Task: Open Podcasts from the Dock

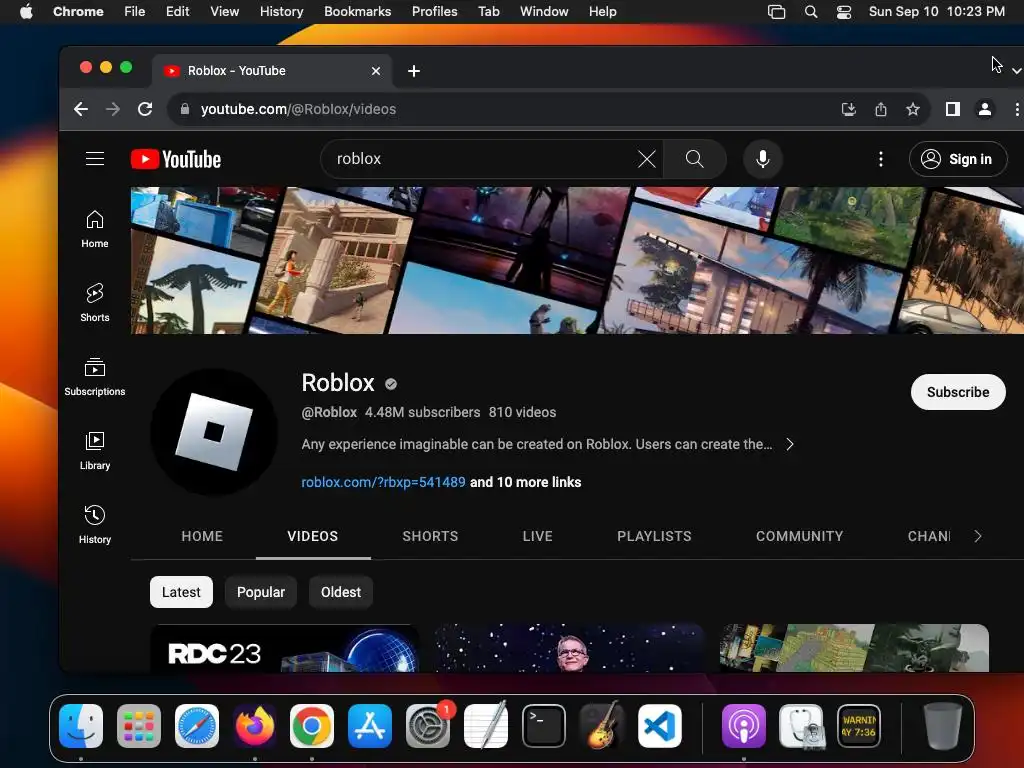Action: [x=744, y=726]
